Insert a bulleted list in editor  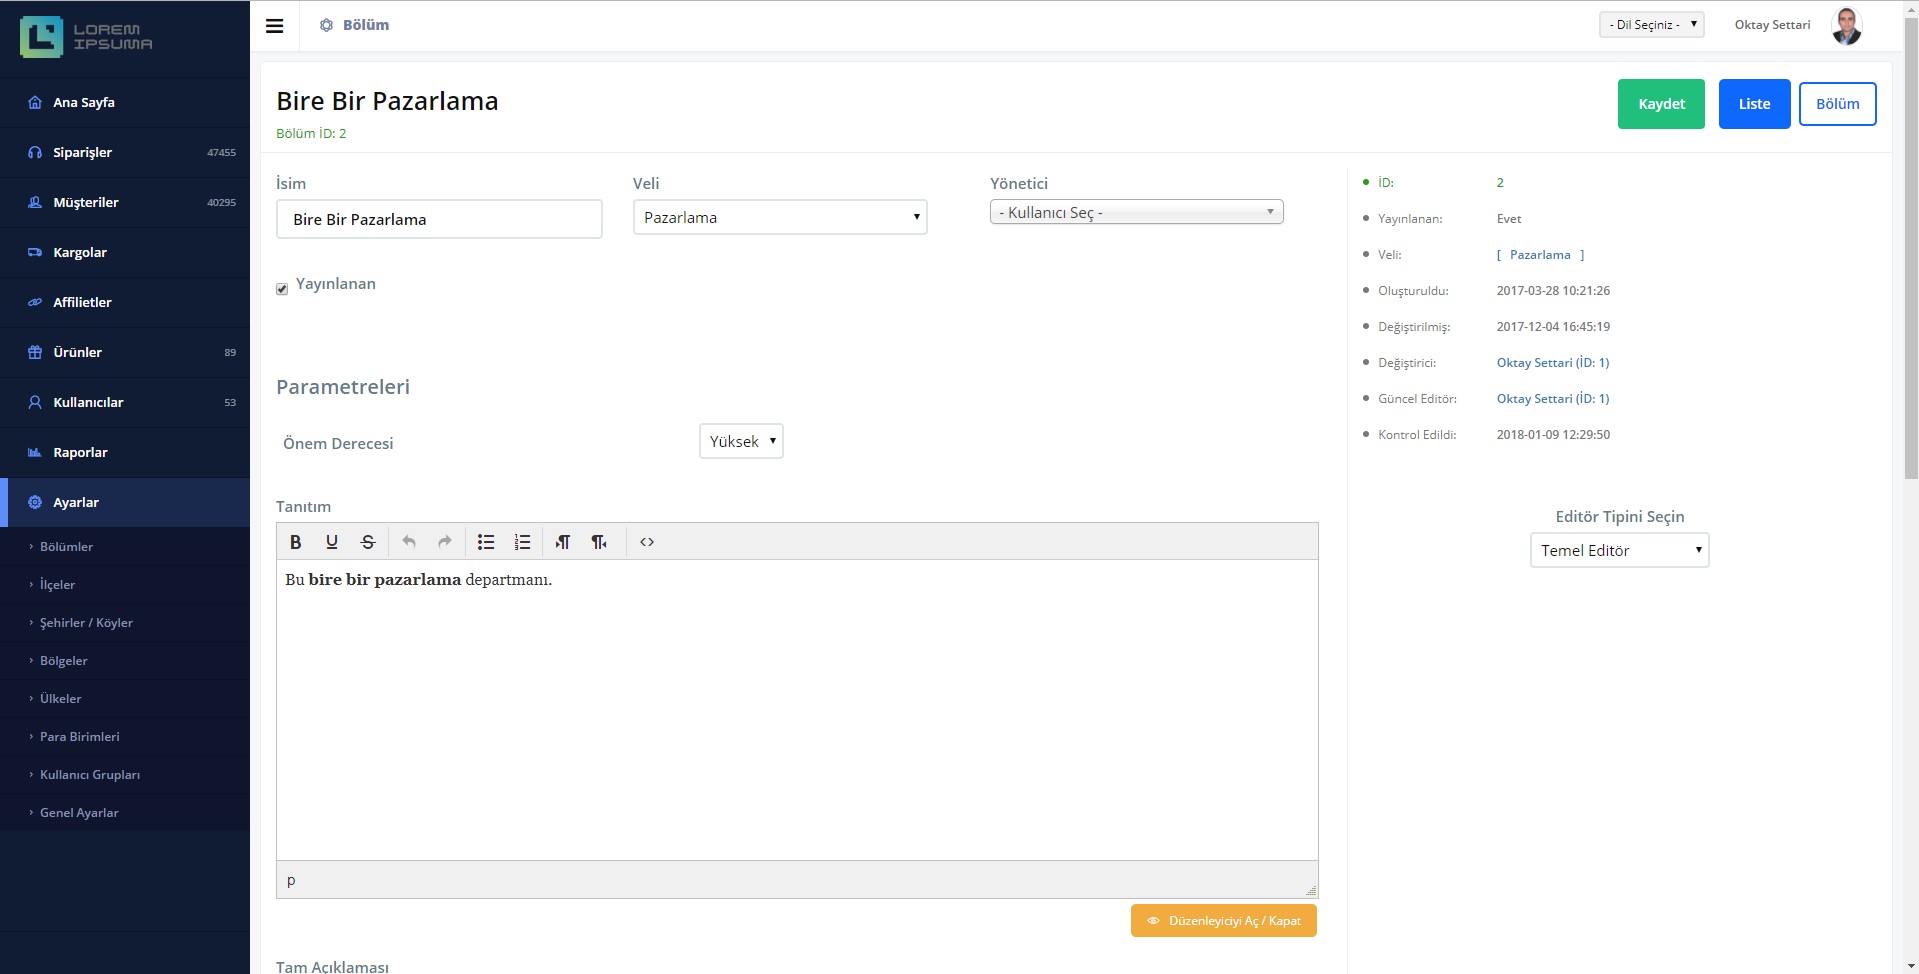[486, 542]
